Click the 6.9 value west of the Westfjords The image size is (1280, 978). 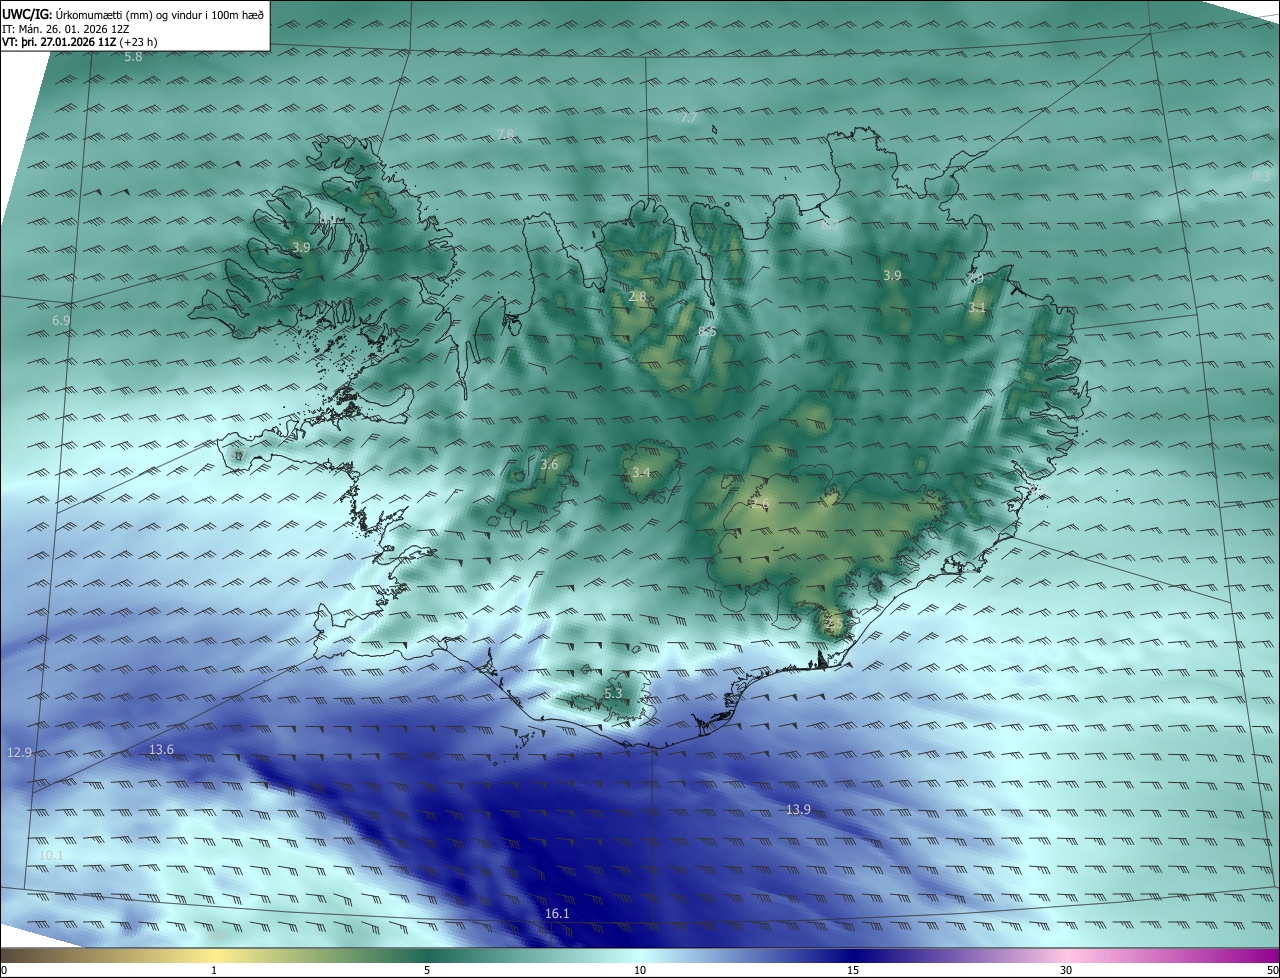pos(61,321)
